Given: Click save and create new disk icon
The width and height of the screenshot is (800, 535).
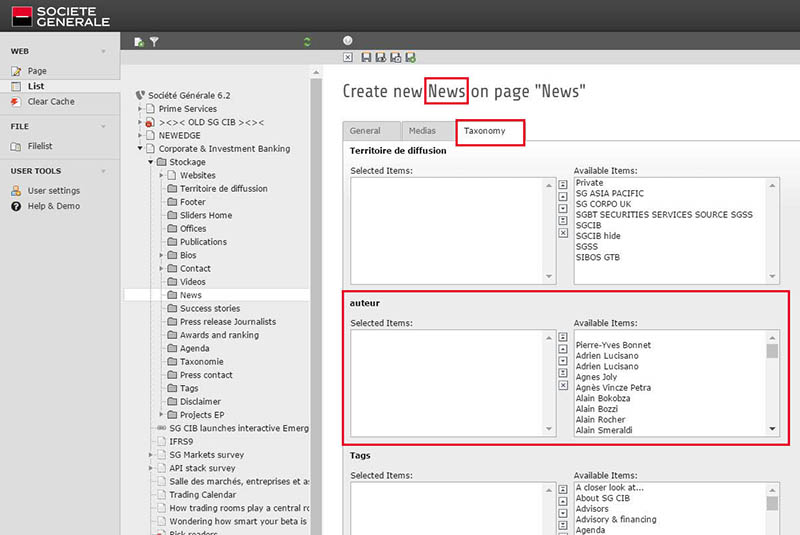Looking at the screenshot, I should point(410,57).
